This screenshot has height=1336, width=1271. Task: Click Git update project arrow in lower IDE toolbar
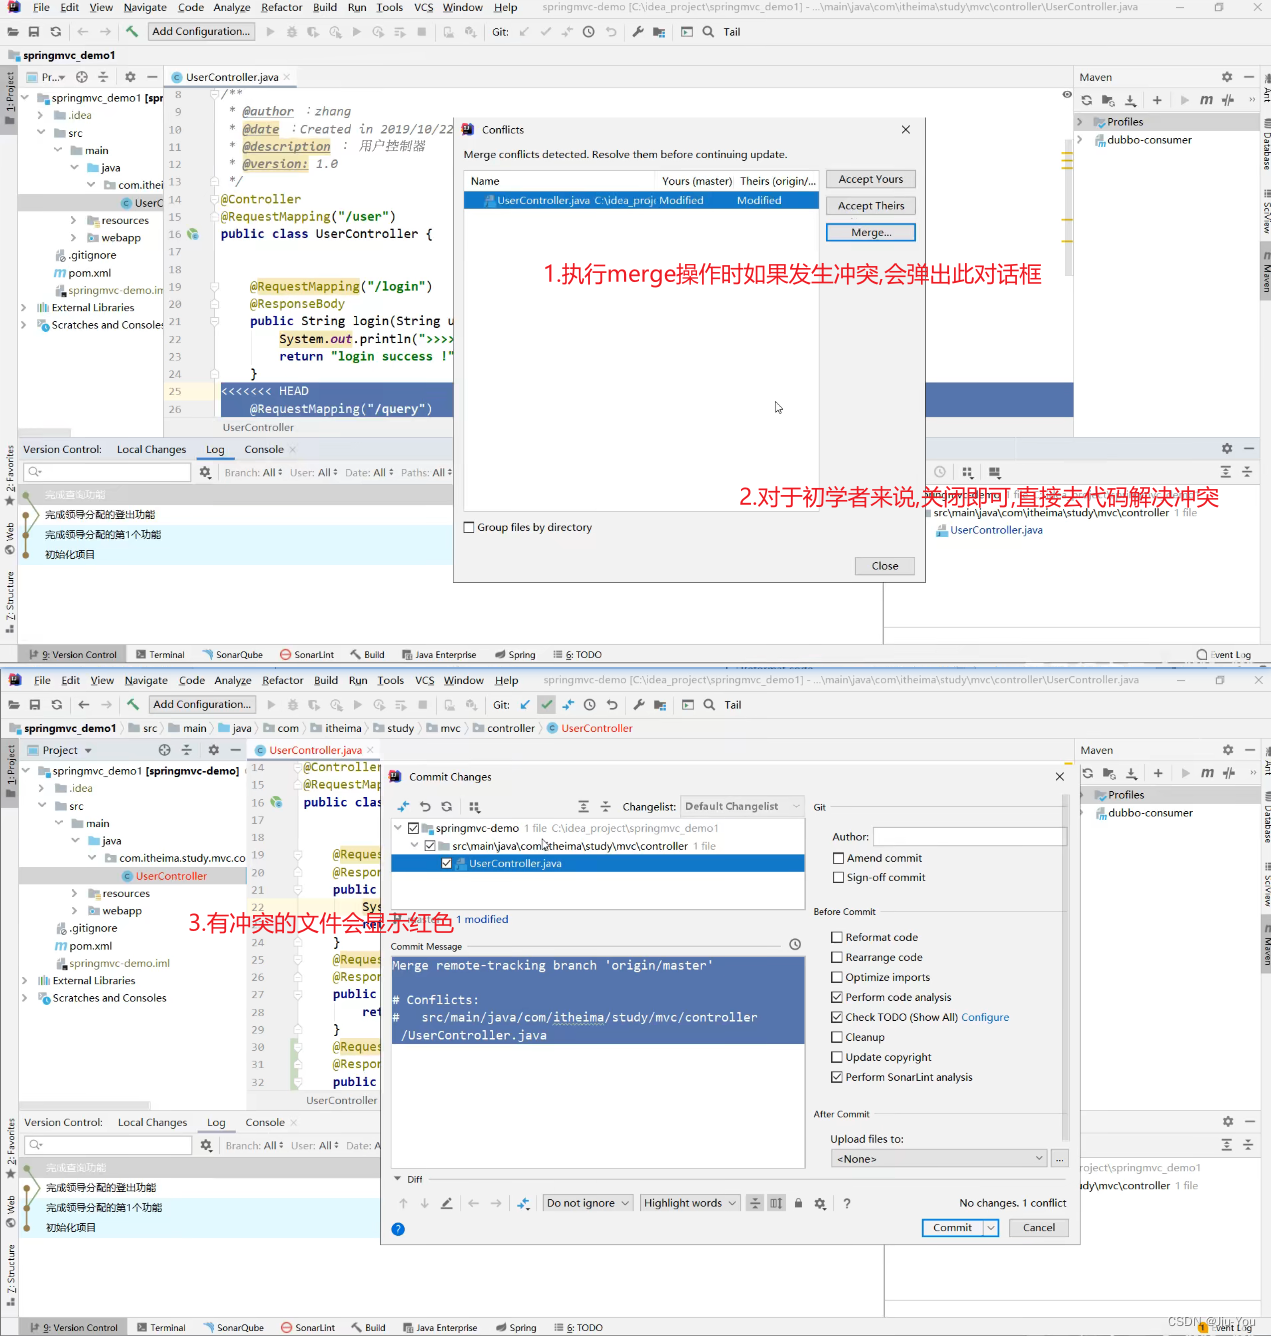click(525, 705)
